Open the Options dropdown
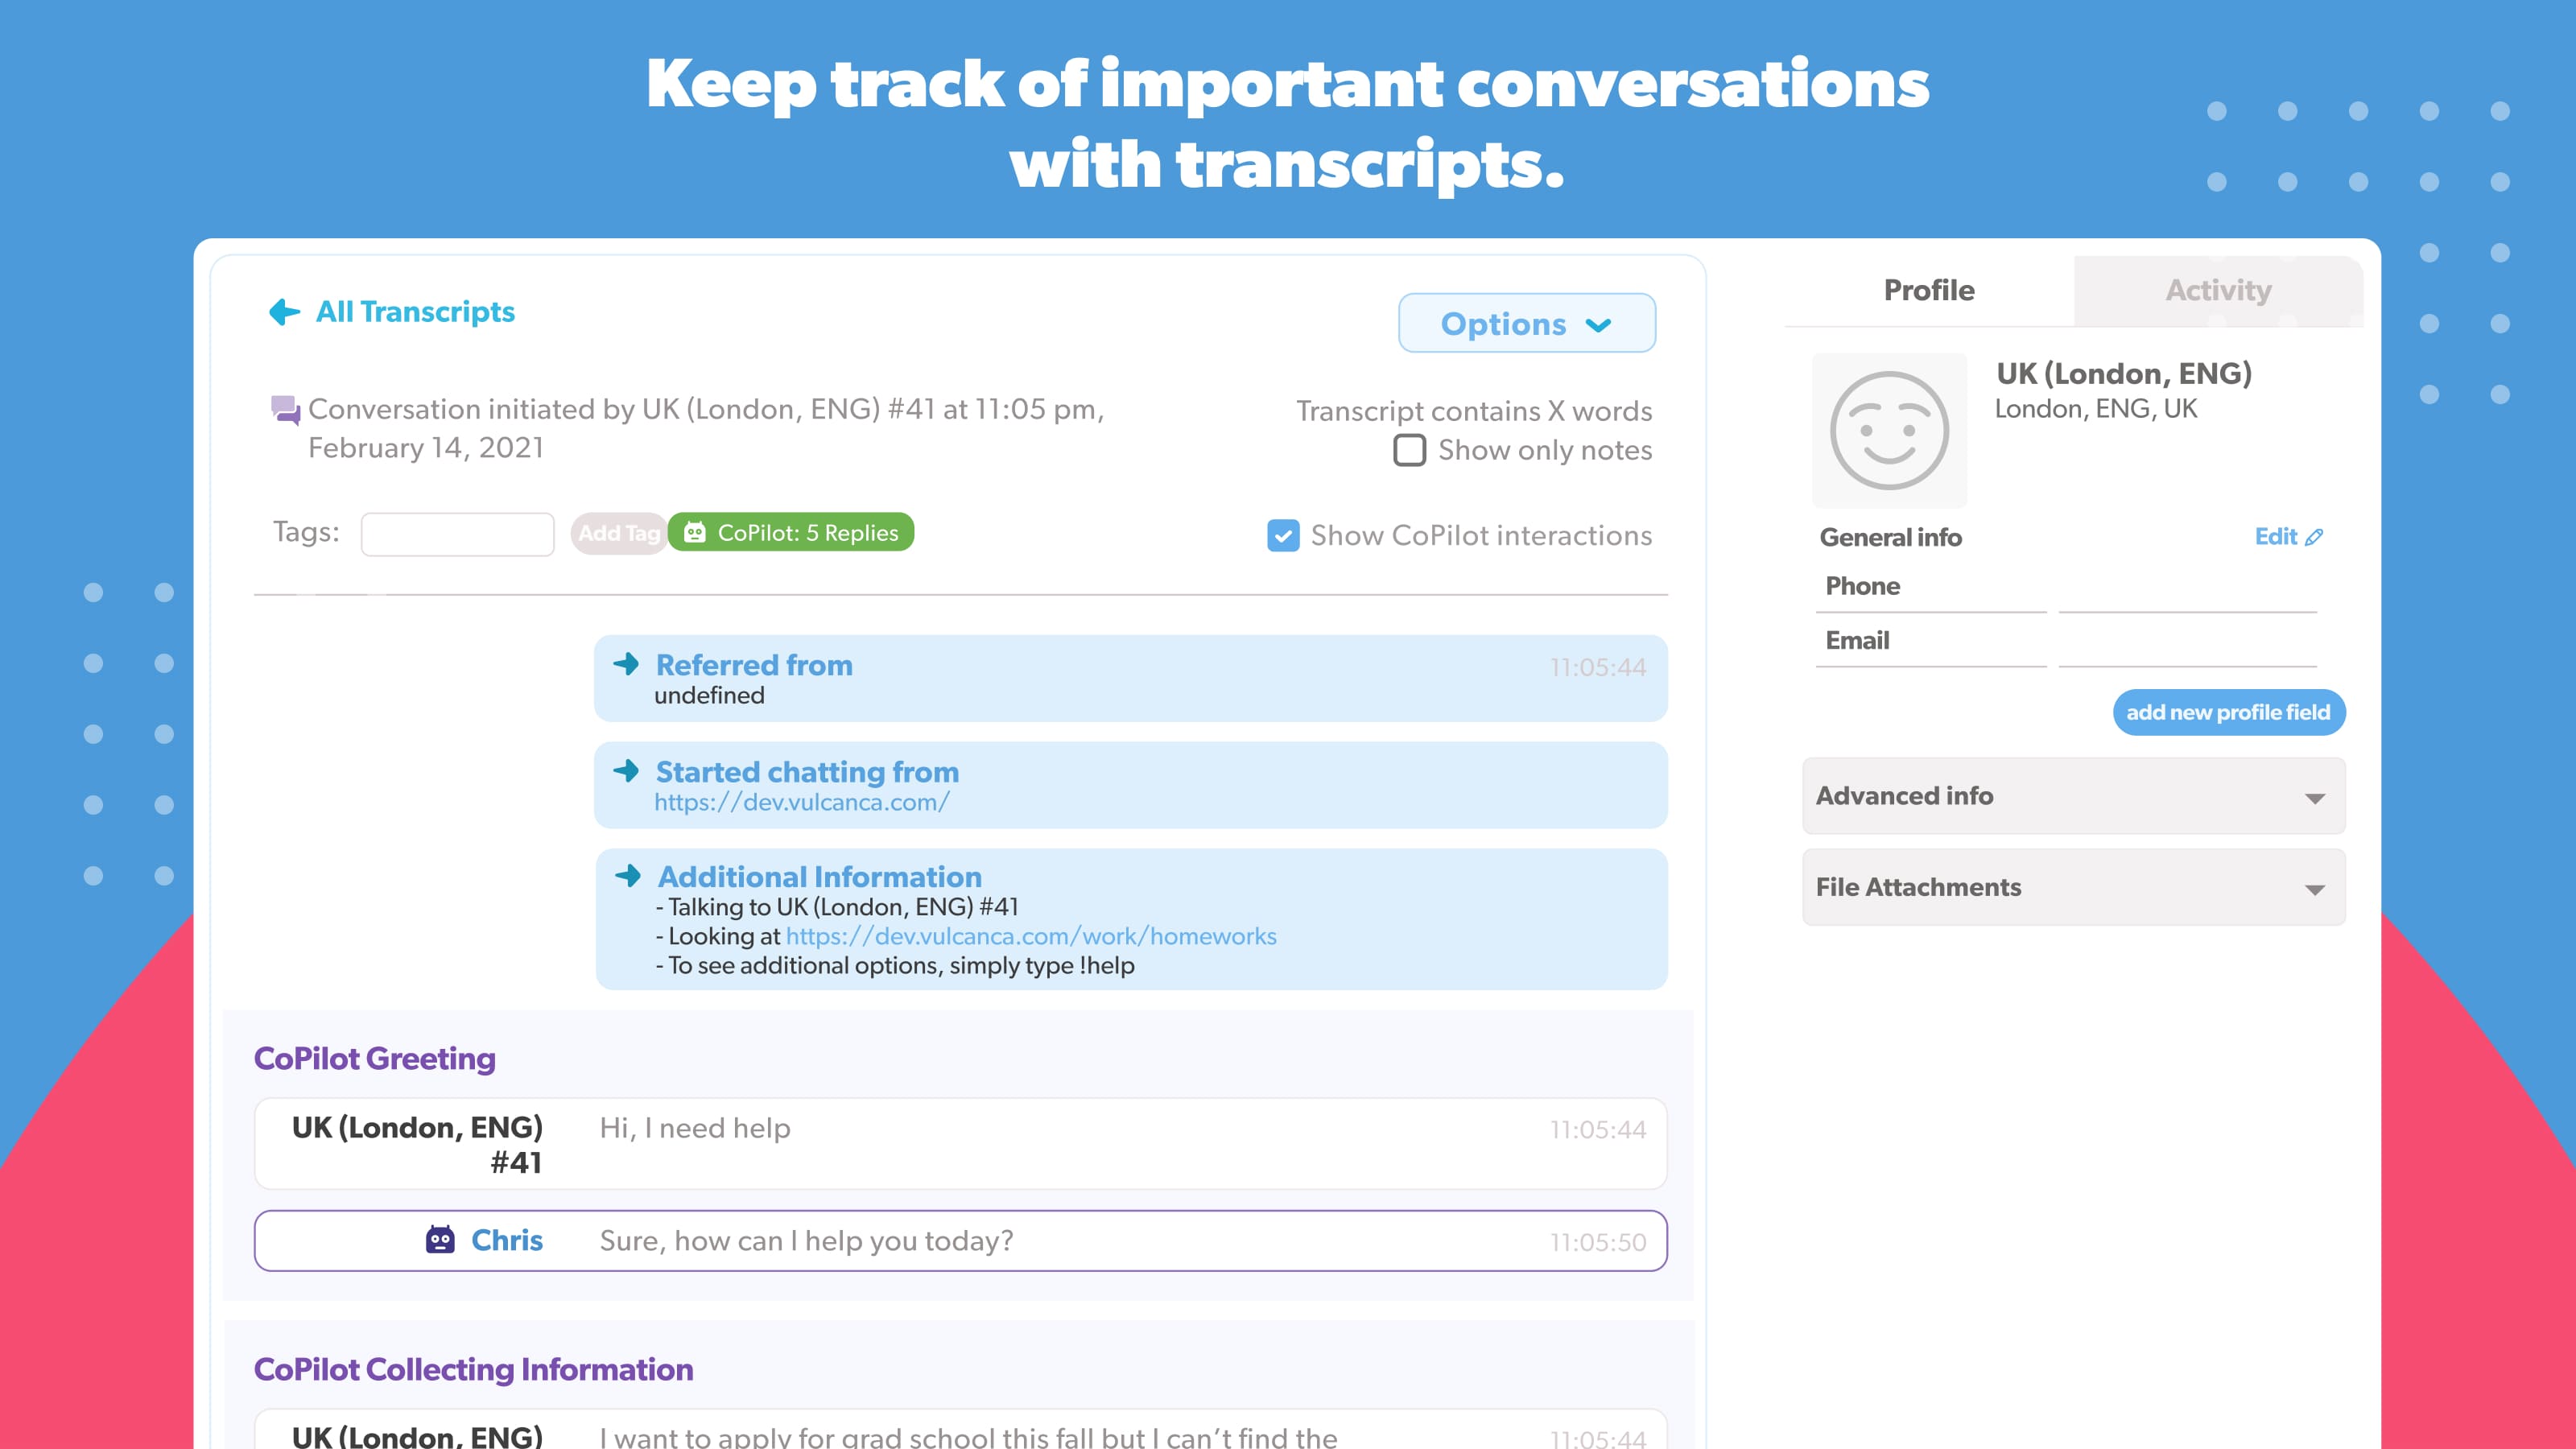The height and width of the screenshot is (1449, 2576). (x=1526, y=323)
